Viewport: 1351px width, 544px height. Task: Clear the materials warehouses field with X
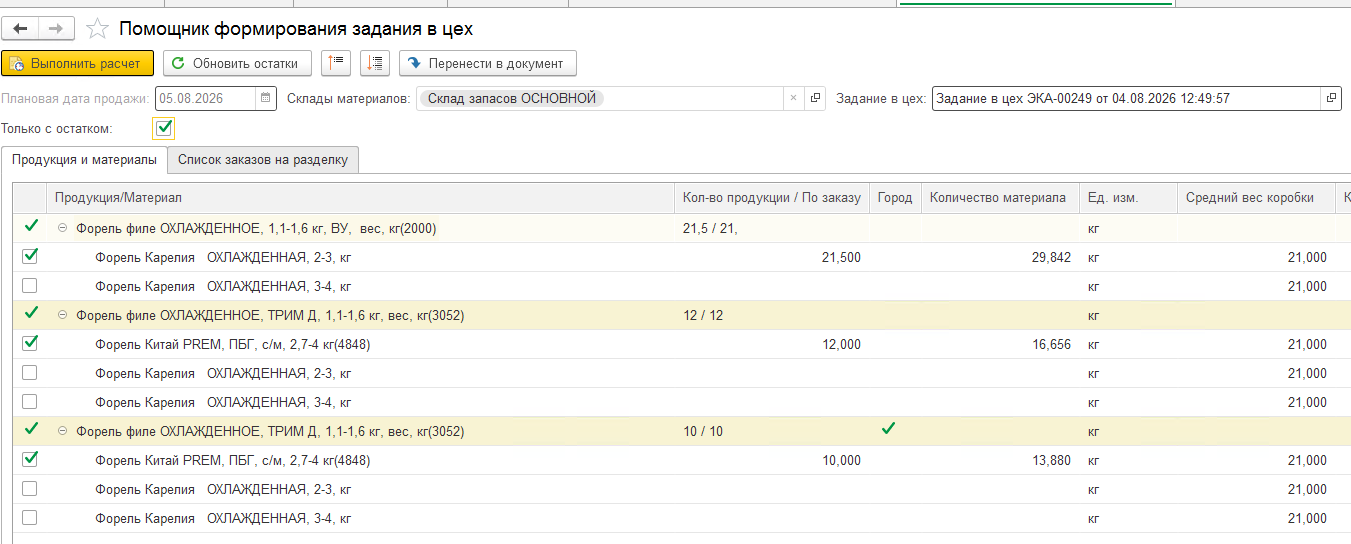(793, 98)
